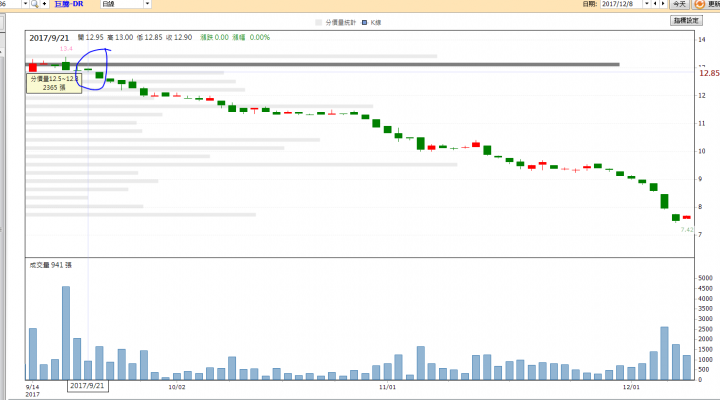Click the 7.42 low price label
720x400 pixels.
coord(687,230)
